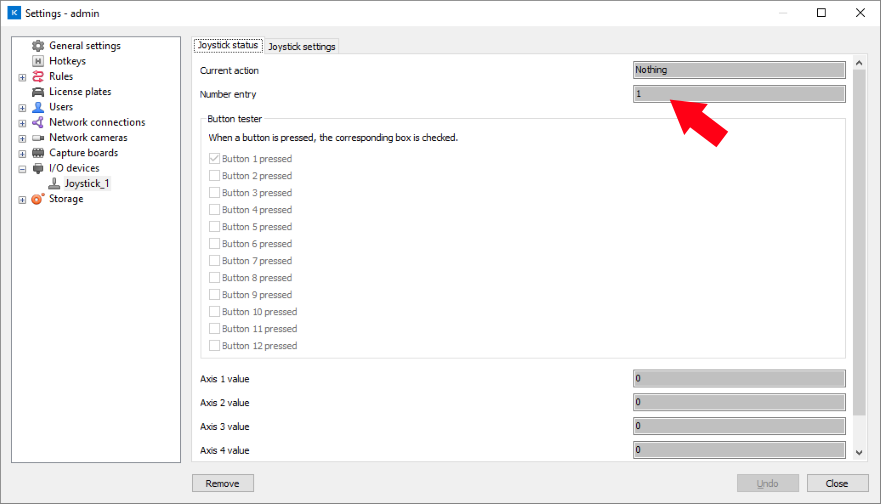The image size is (881, 504).
Task: Tick the Button 12 pressed checkbox
Action: pyautogui.click(x=214, y=346)
